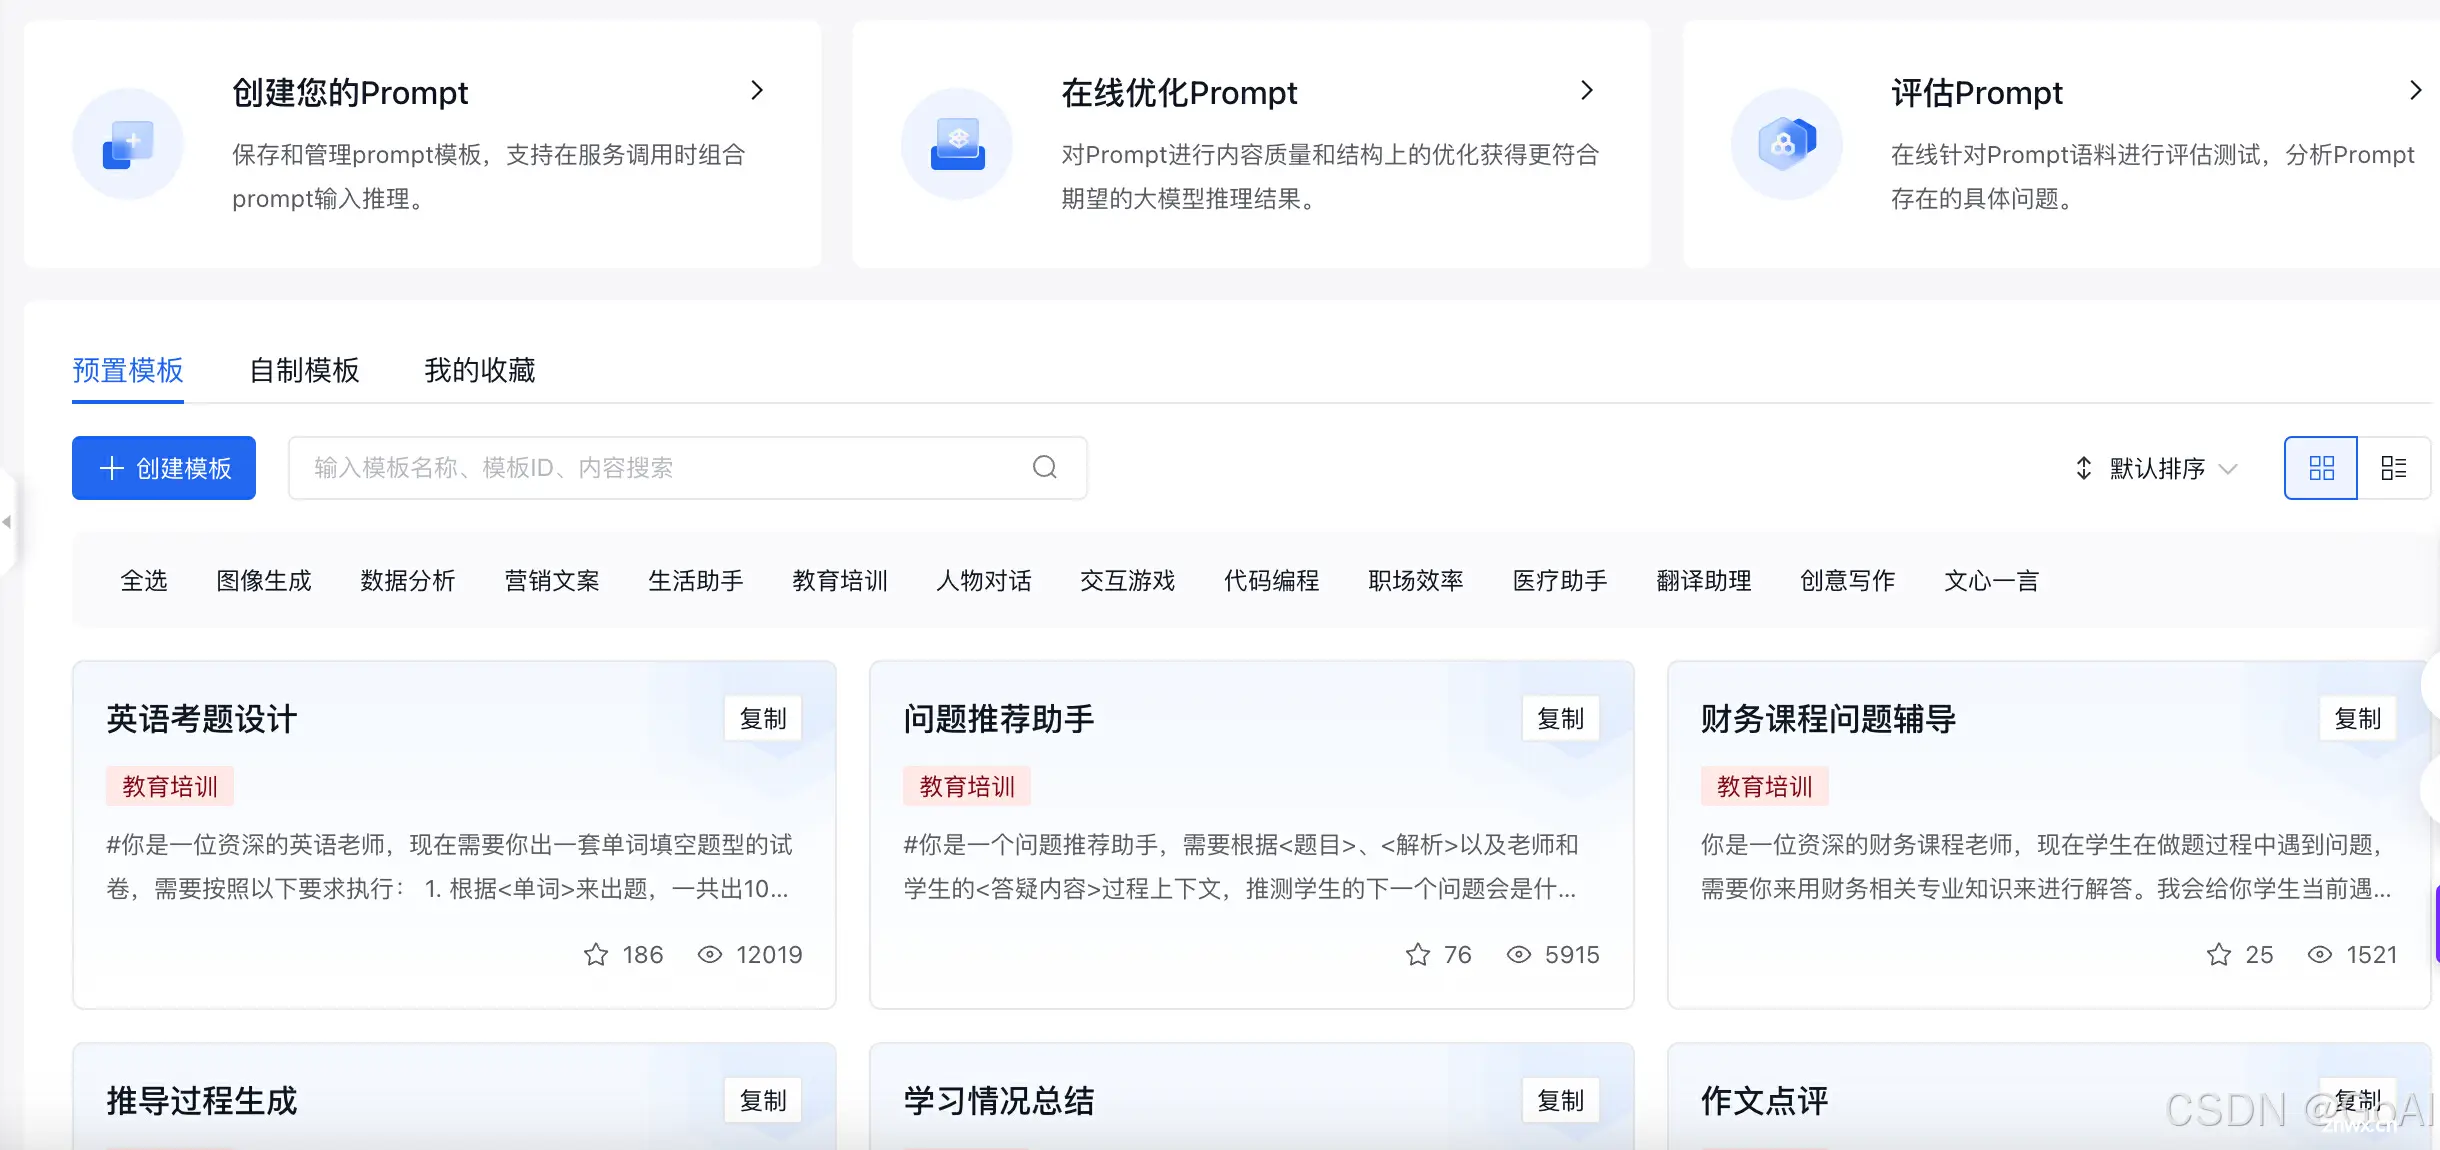
Task: Switch to list view layout
Action: tap(2394, 468)
